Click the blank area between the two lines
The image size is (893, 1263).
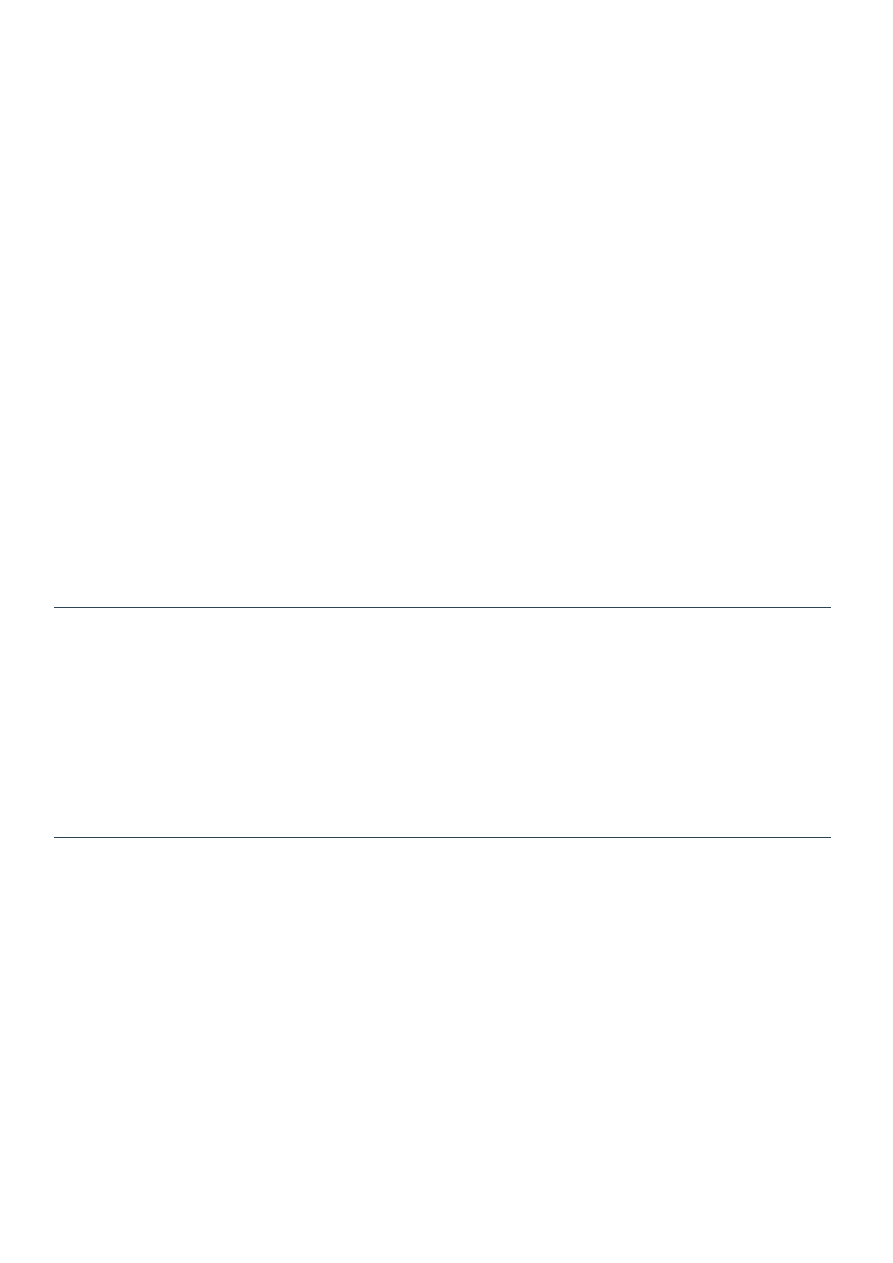tap(441, 722)
